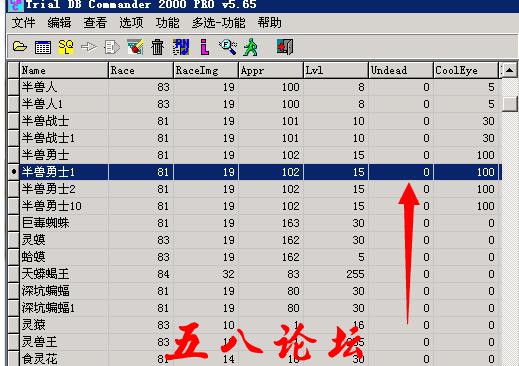Click the table grid view icon

point(43,47)
